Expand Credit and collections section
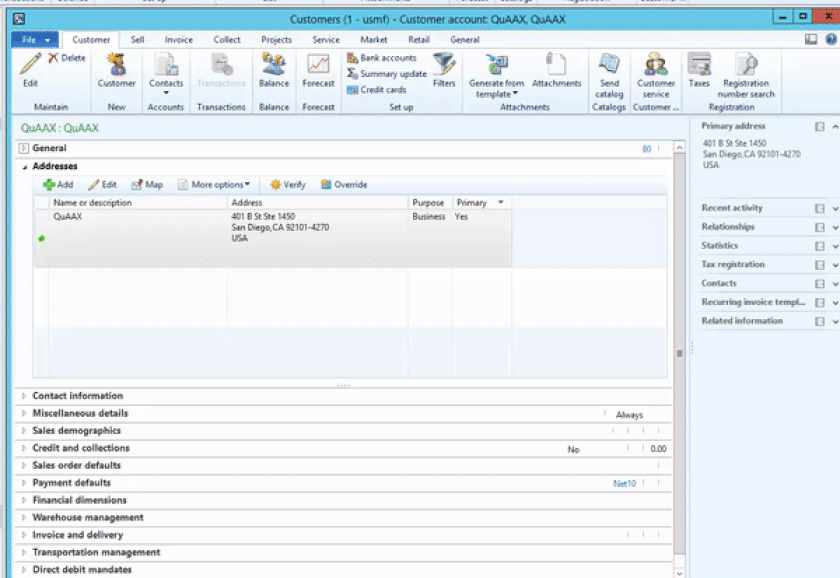This screenshot has width=840, height=578. click(24, 448)
